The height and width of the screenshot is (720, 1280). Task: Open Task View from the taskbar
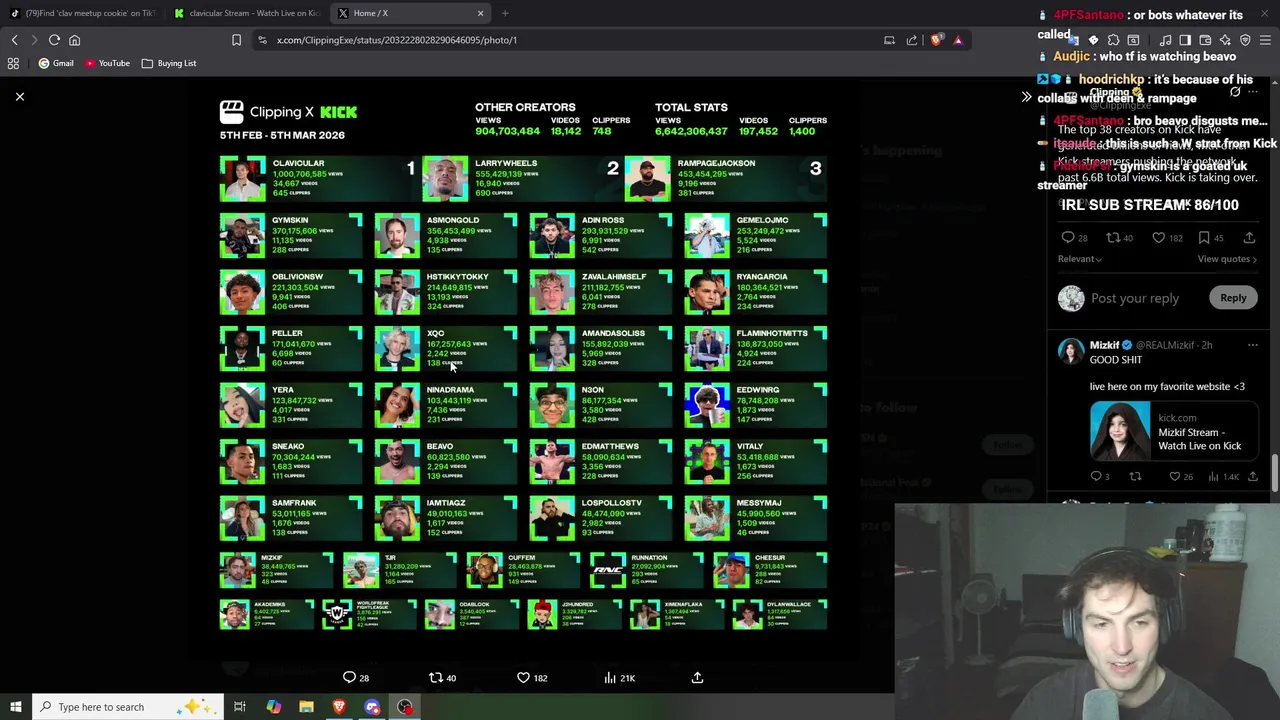click(240, 707)
